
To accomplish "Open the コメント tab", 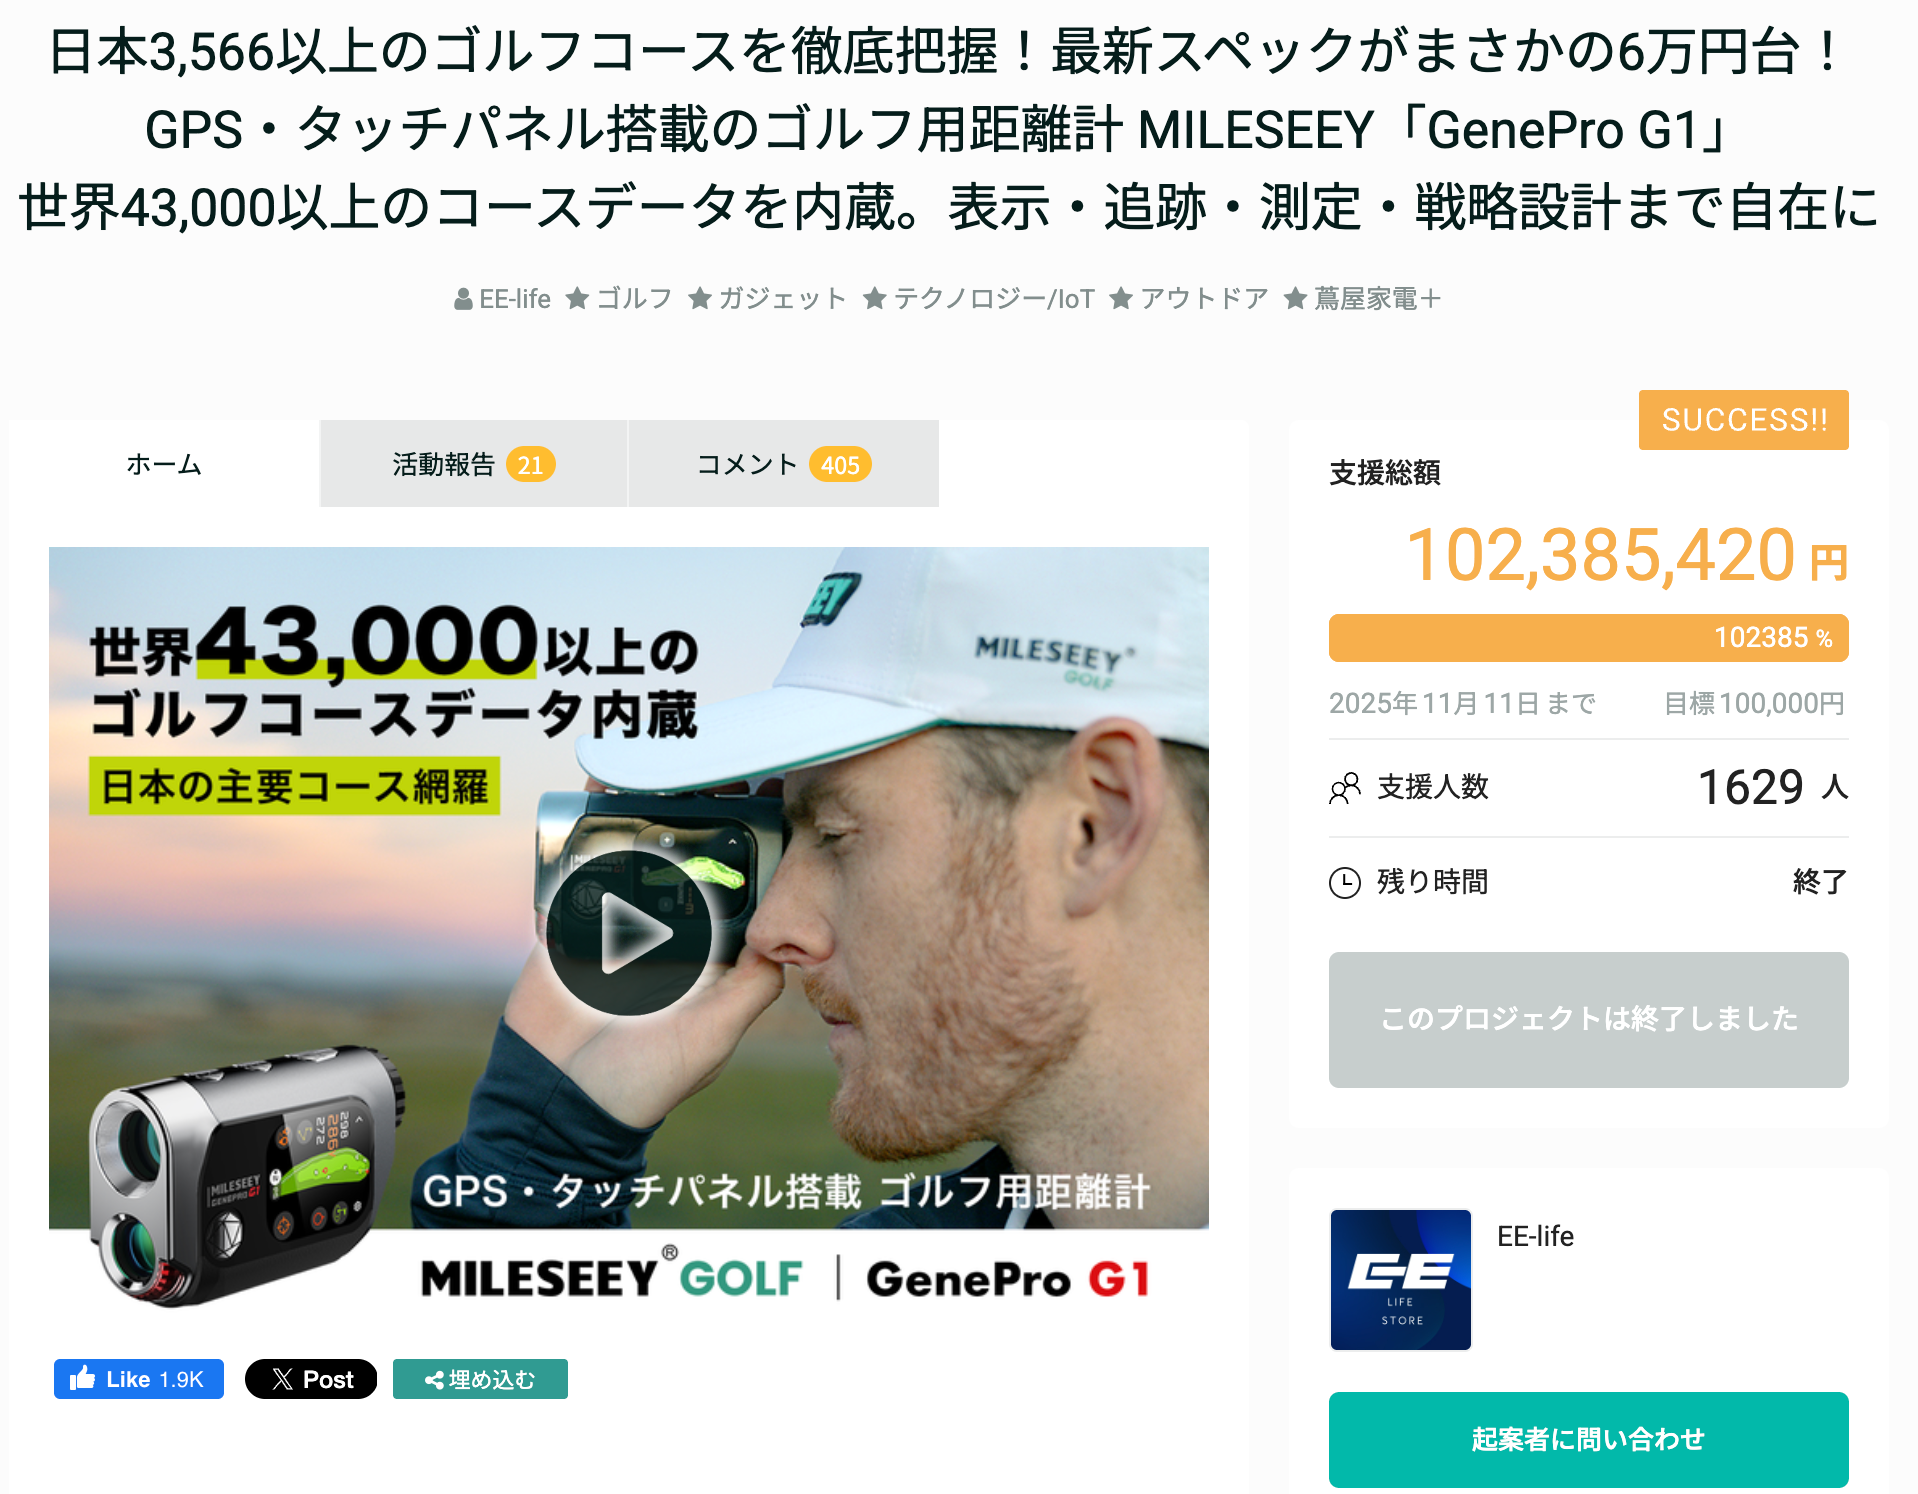I will tap(784, 464).
